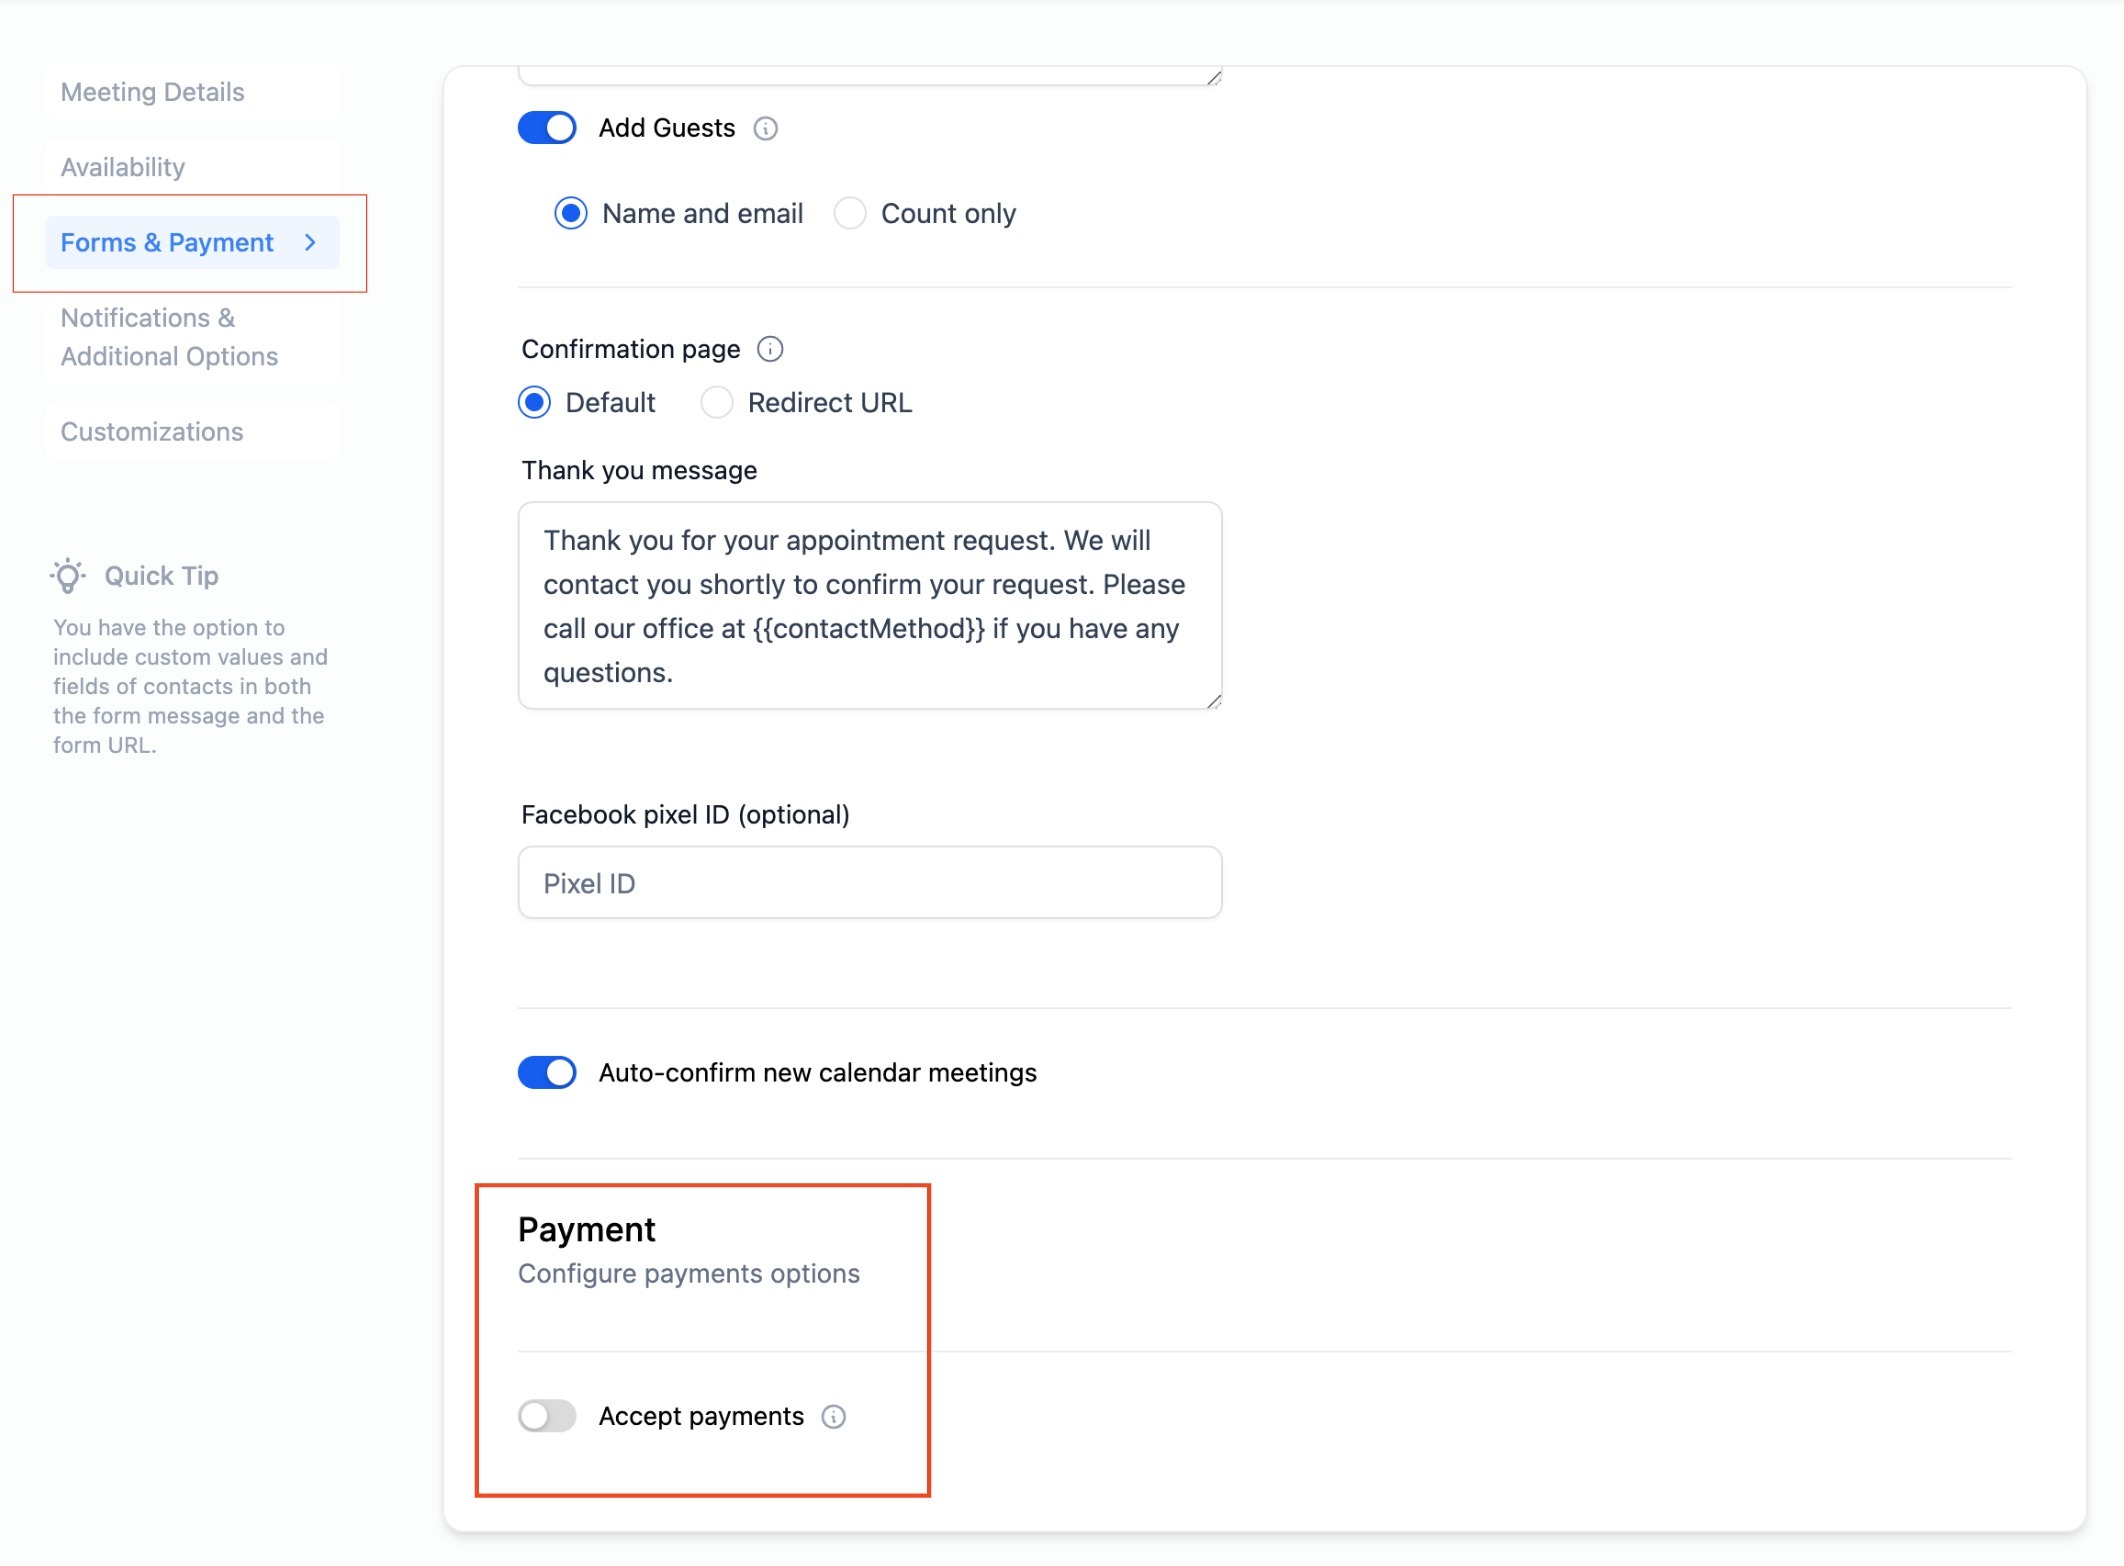Click the Forms & Payment chevron arrow
This screenshot has height=1566, width=2124.
click(310, 243)
